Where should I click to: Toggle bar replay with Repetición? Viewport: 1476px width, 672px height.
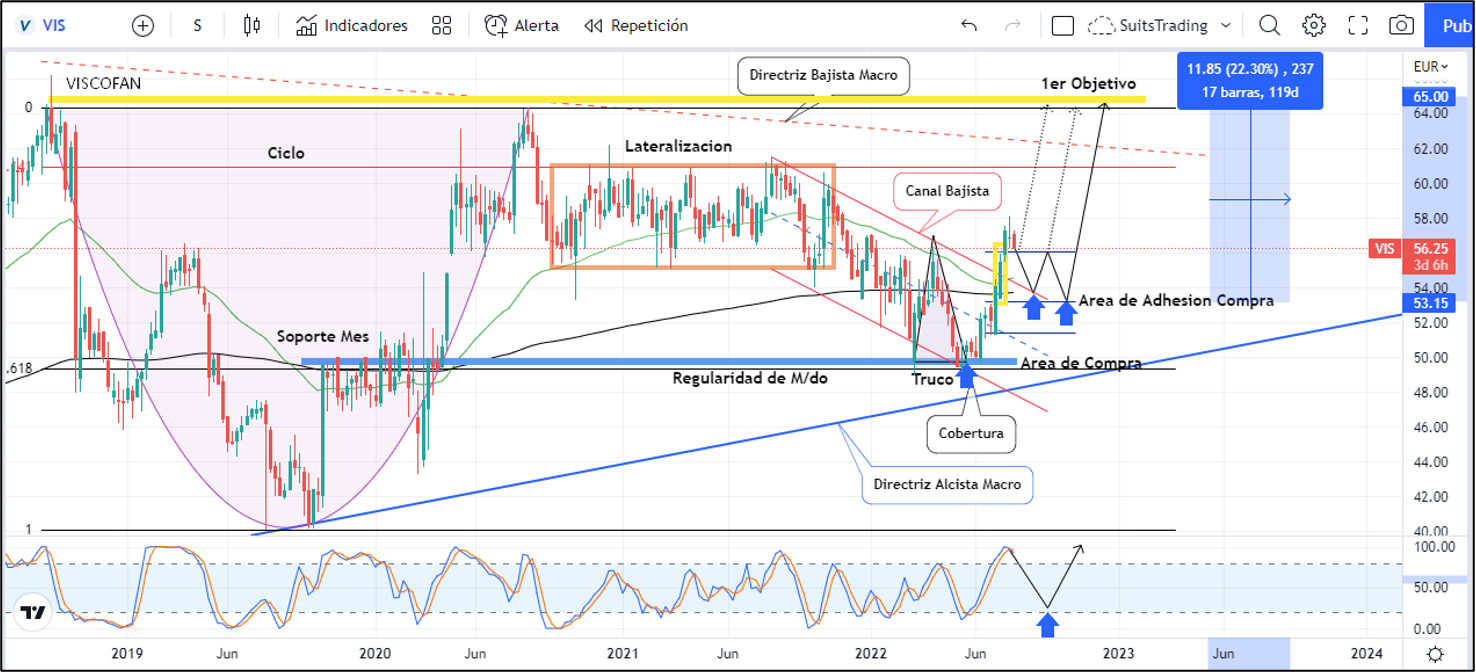(636, 26)
